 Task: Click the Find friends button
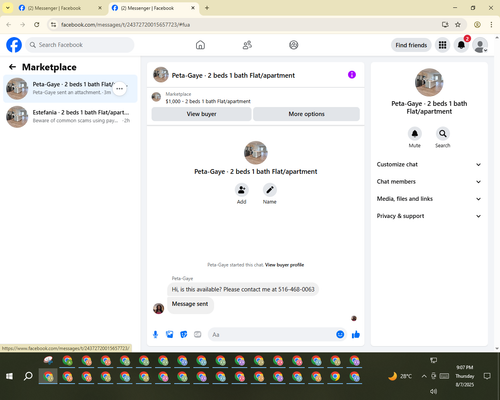(x=411, y=45)
